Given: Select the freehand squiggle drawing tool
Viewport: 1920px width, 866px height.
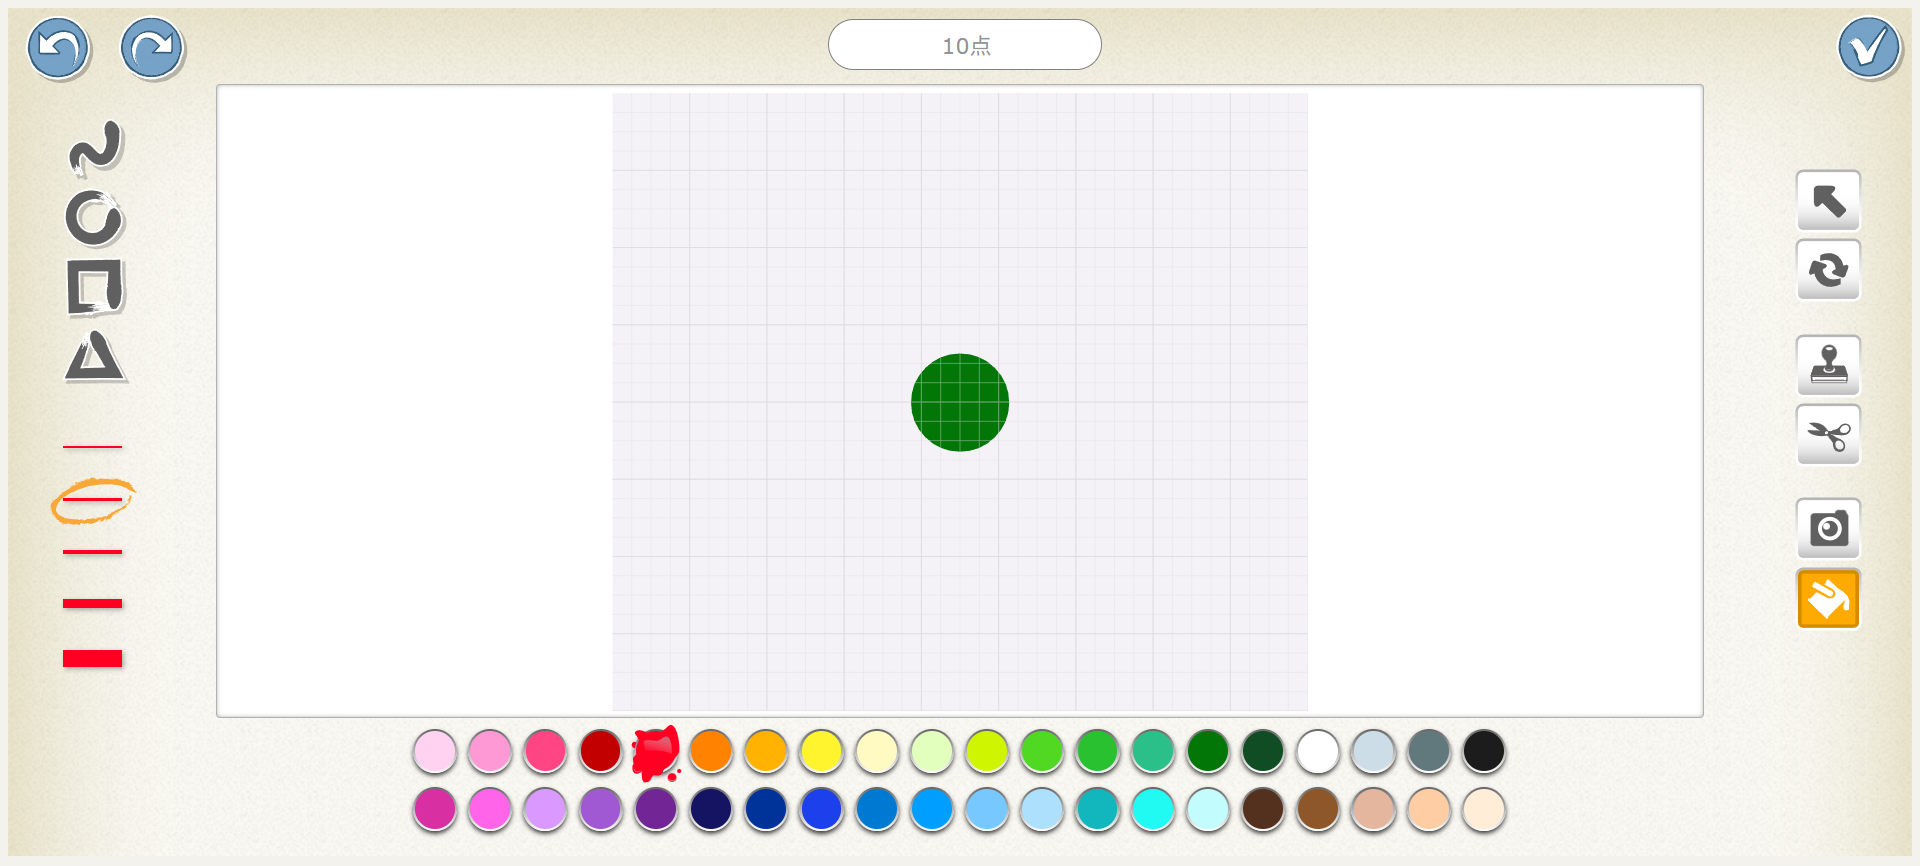Looking at the screenshot, I should pos(95,148).
